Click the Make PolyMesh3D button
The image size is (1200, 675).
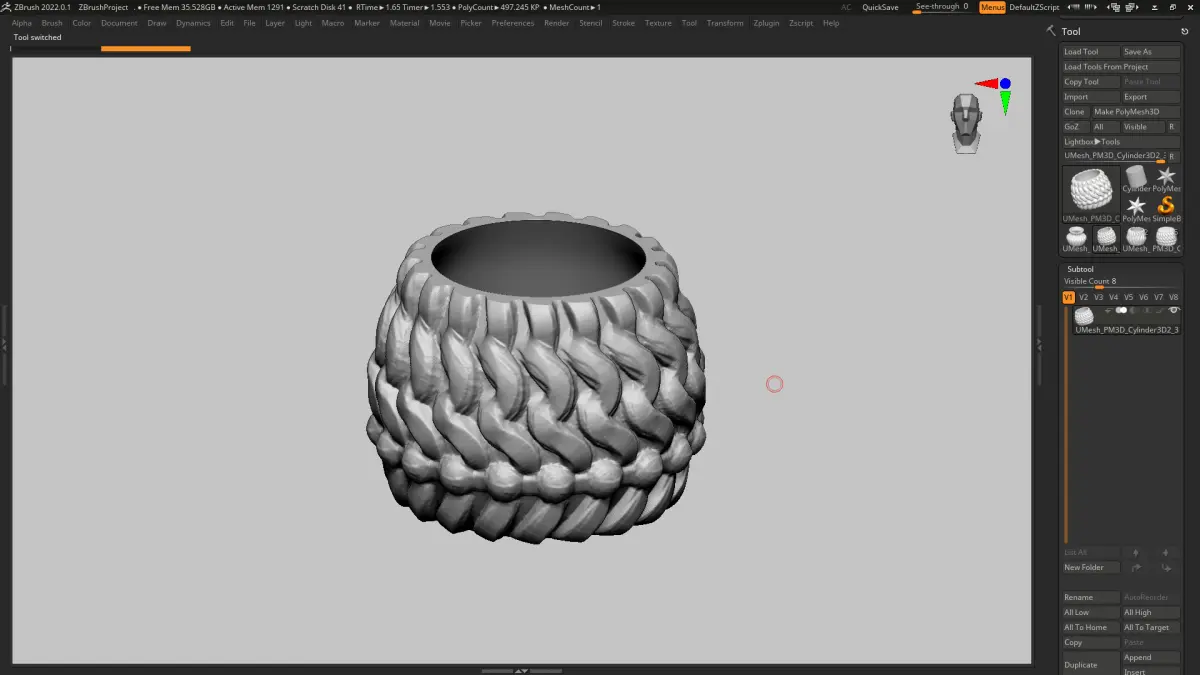point(1136,112)
